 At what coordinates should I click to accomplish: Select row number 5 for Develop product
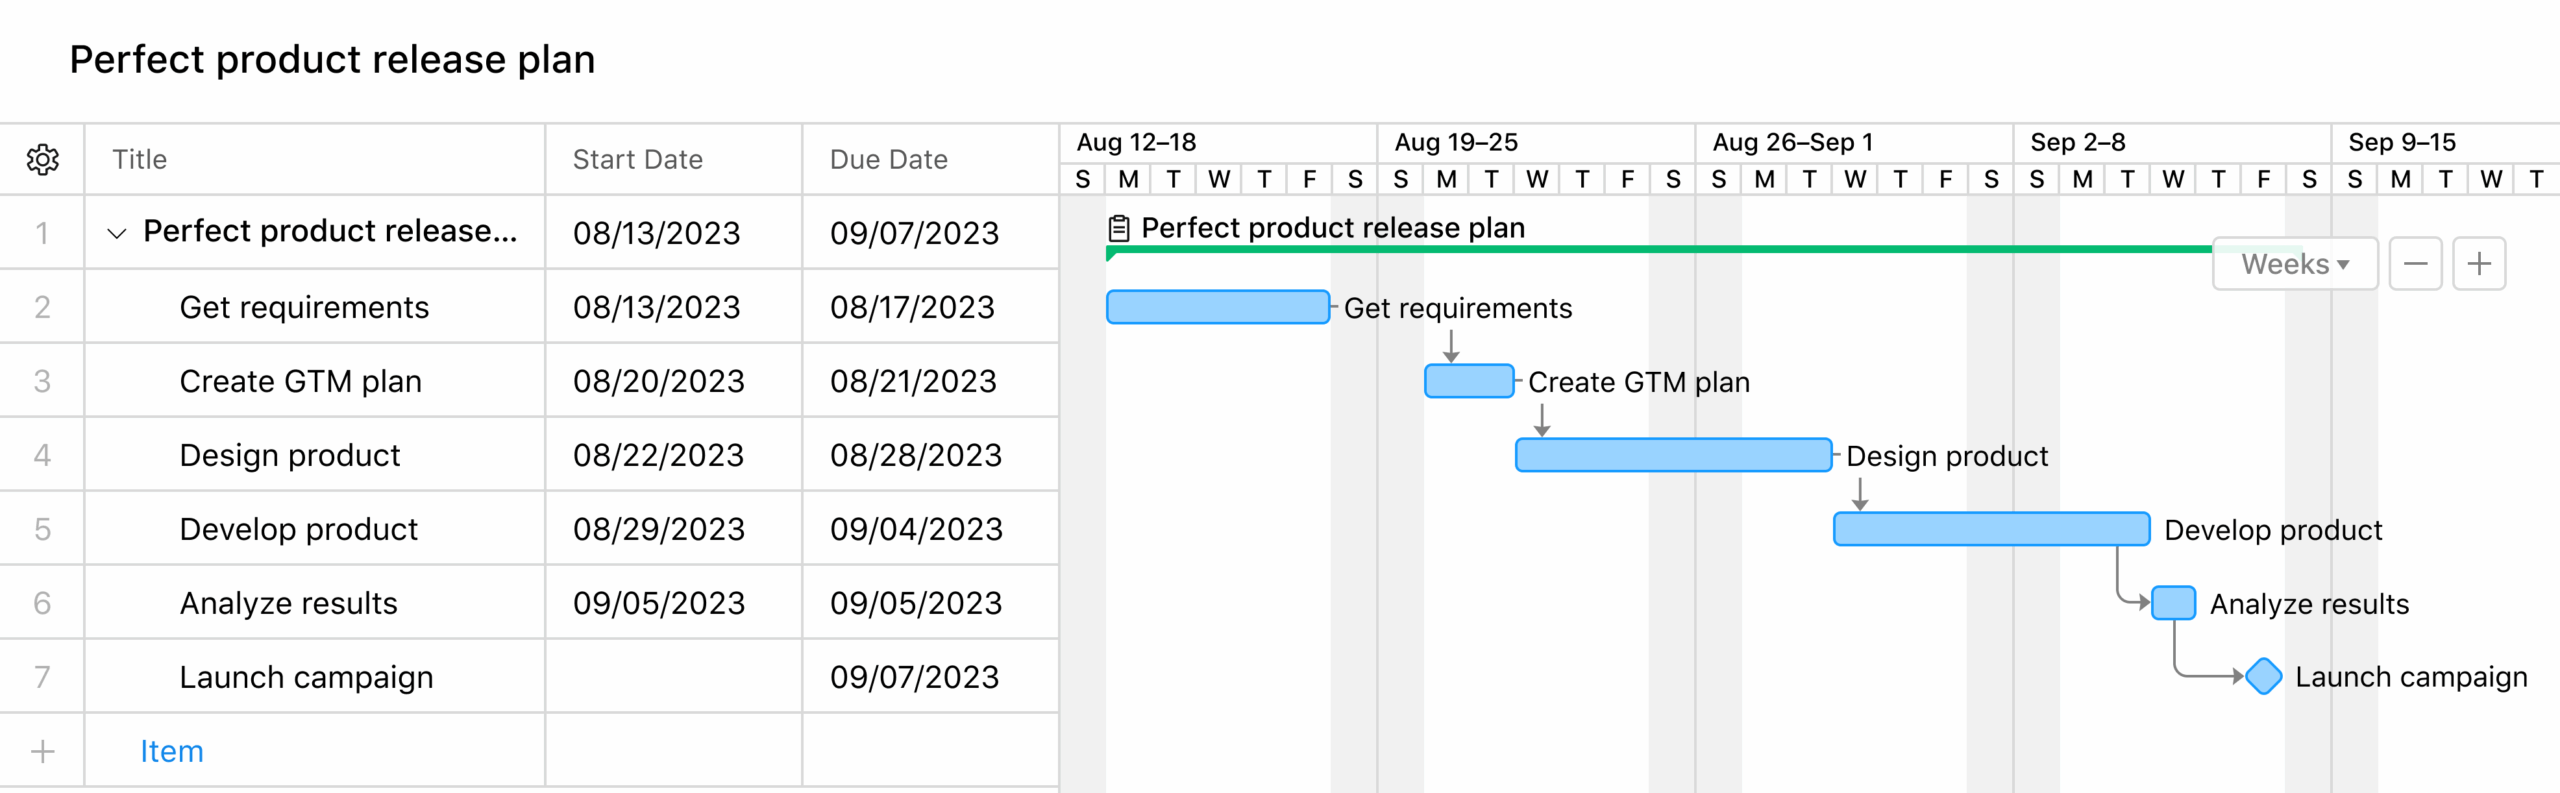(41, 528)
